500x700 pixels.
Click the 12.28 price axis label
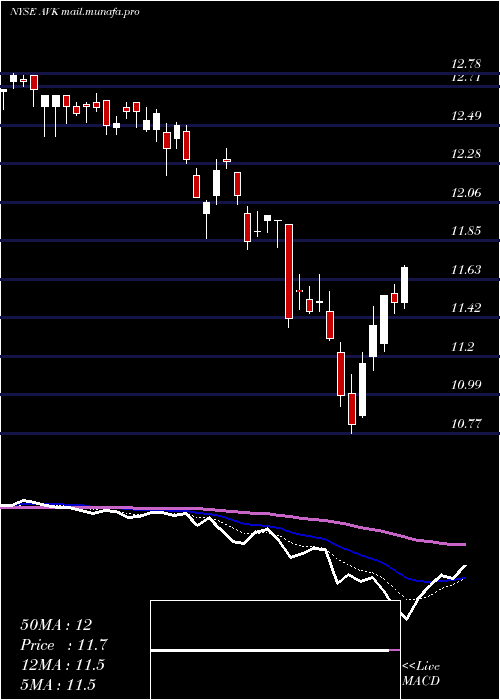(x=466, y=154)
